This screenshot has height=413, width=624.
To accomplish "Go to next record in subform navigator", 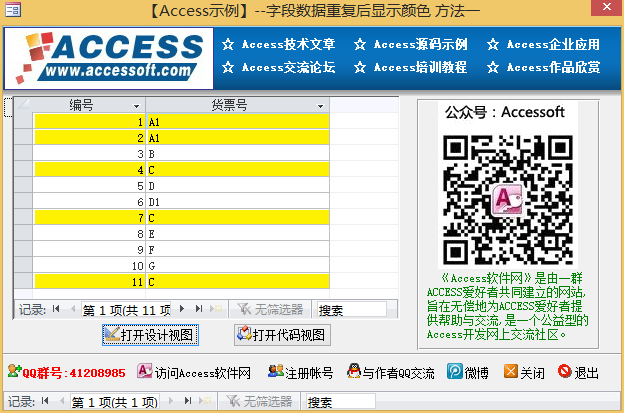I will (182, 309).
